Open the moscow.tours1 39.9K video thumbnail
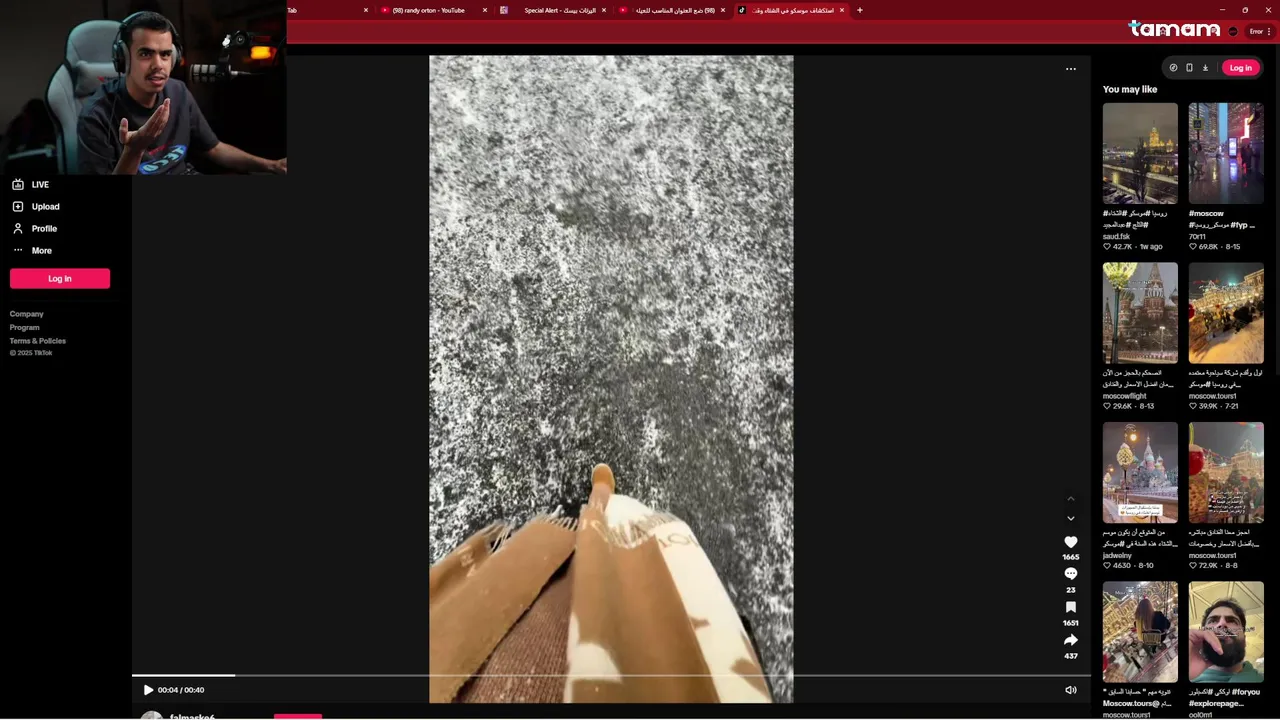The image size is (1280, 720). click(x=1226, y=313)
